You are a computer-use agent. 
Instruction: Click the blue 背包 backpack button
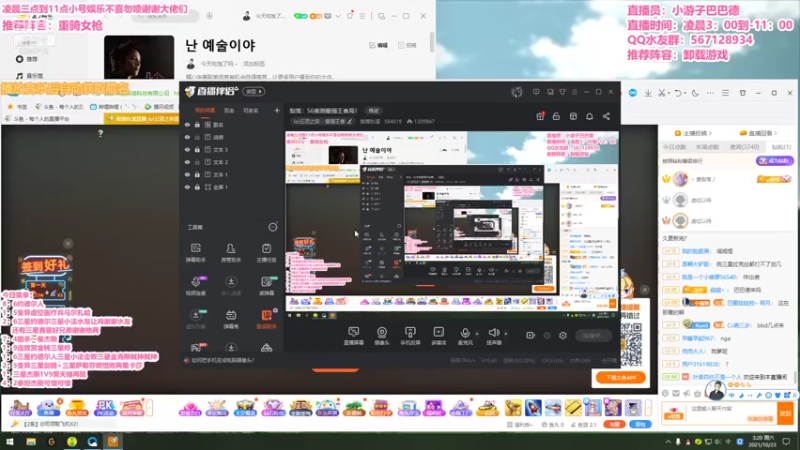[x=640, y=424]
